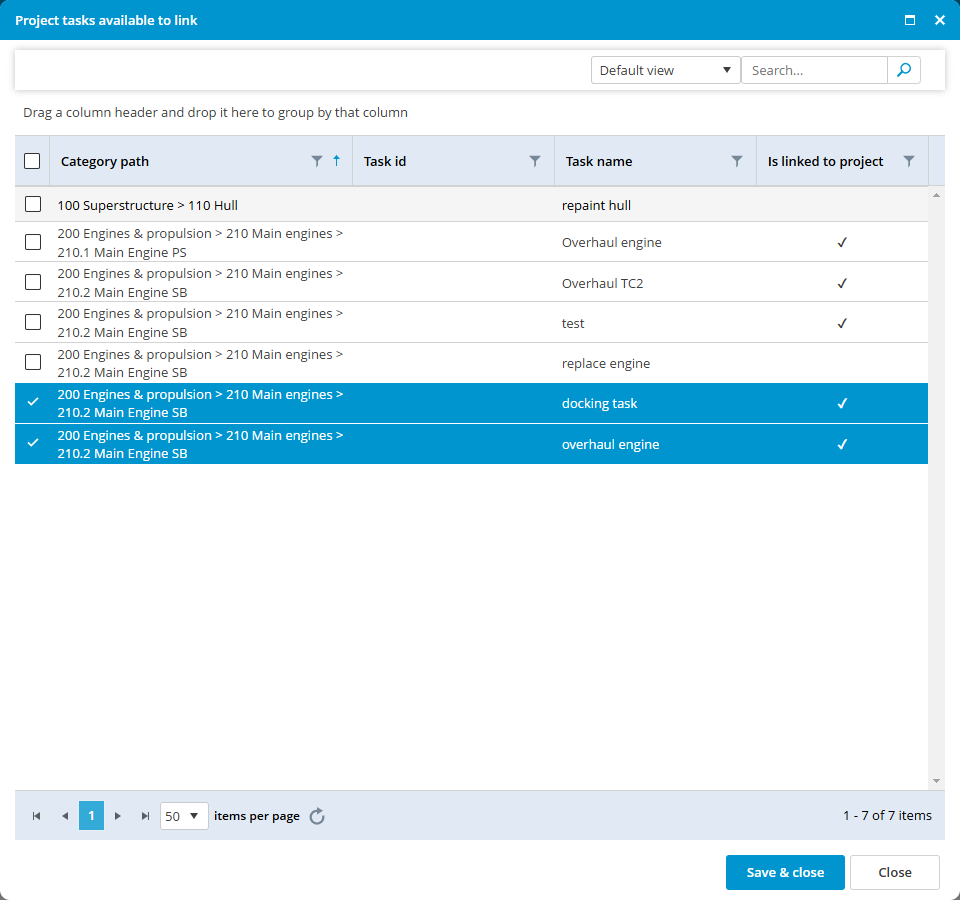The width and height of the screenshot is (960, 900).
Task: Open the items per page dropdown
Action: [184, 816]
